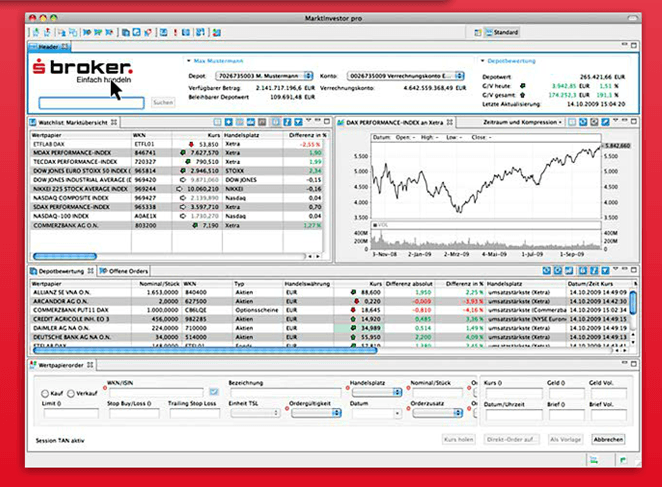
Task: Click the leftmost refresh icon in the Depotbewertung panel toolbar
Action: (x=546, y=271)
